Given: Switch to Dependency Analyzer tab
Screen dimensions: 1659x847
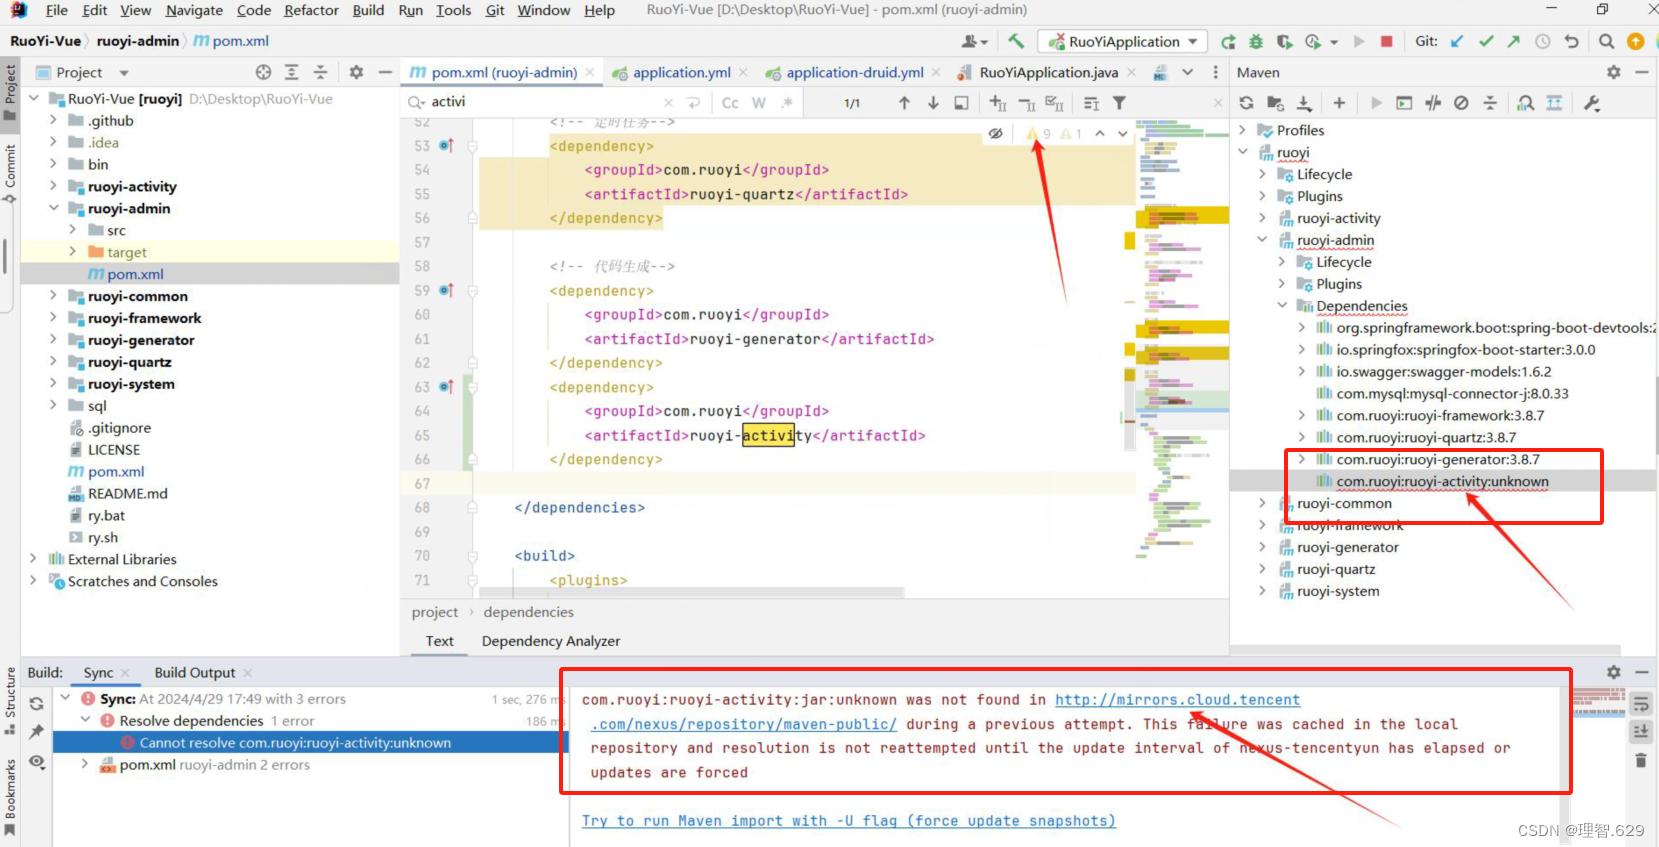Looking at the screenshot, I should coord(551,641).
